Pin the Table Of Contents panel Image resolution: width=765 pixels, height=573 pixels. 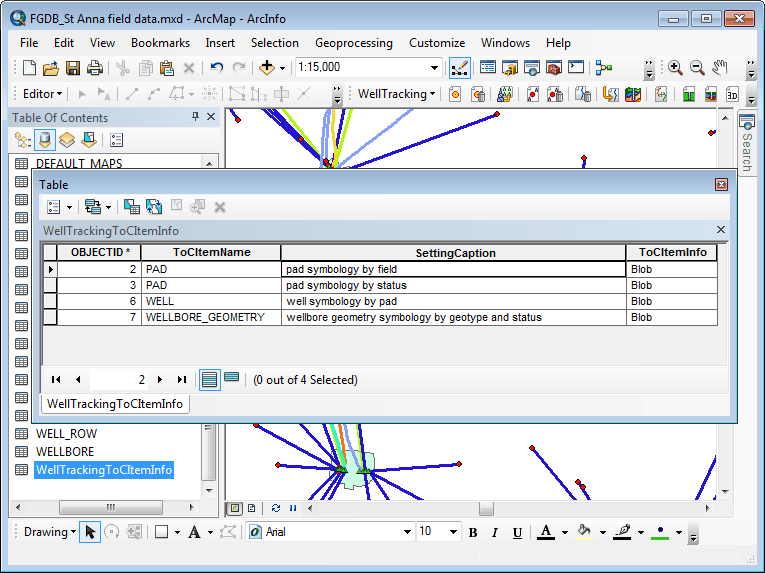tap(195, 117)
